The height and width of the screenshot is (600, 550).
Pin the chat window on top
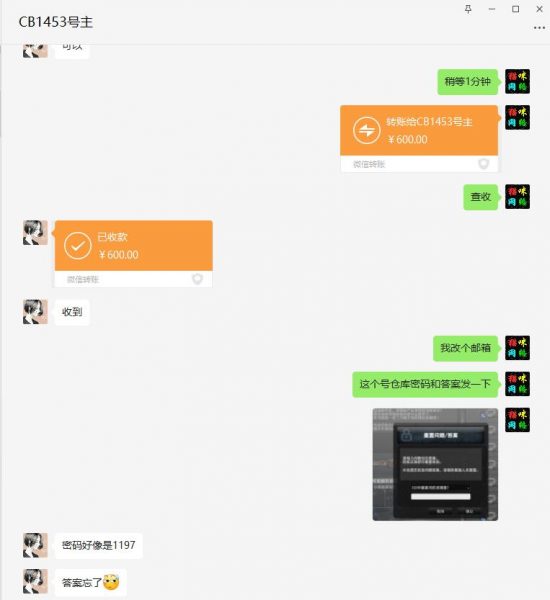tap(468, 9)
